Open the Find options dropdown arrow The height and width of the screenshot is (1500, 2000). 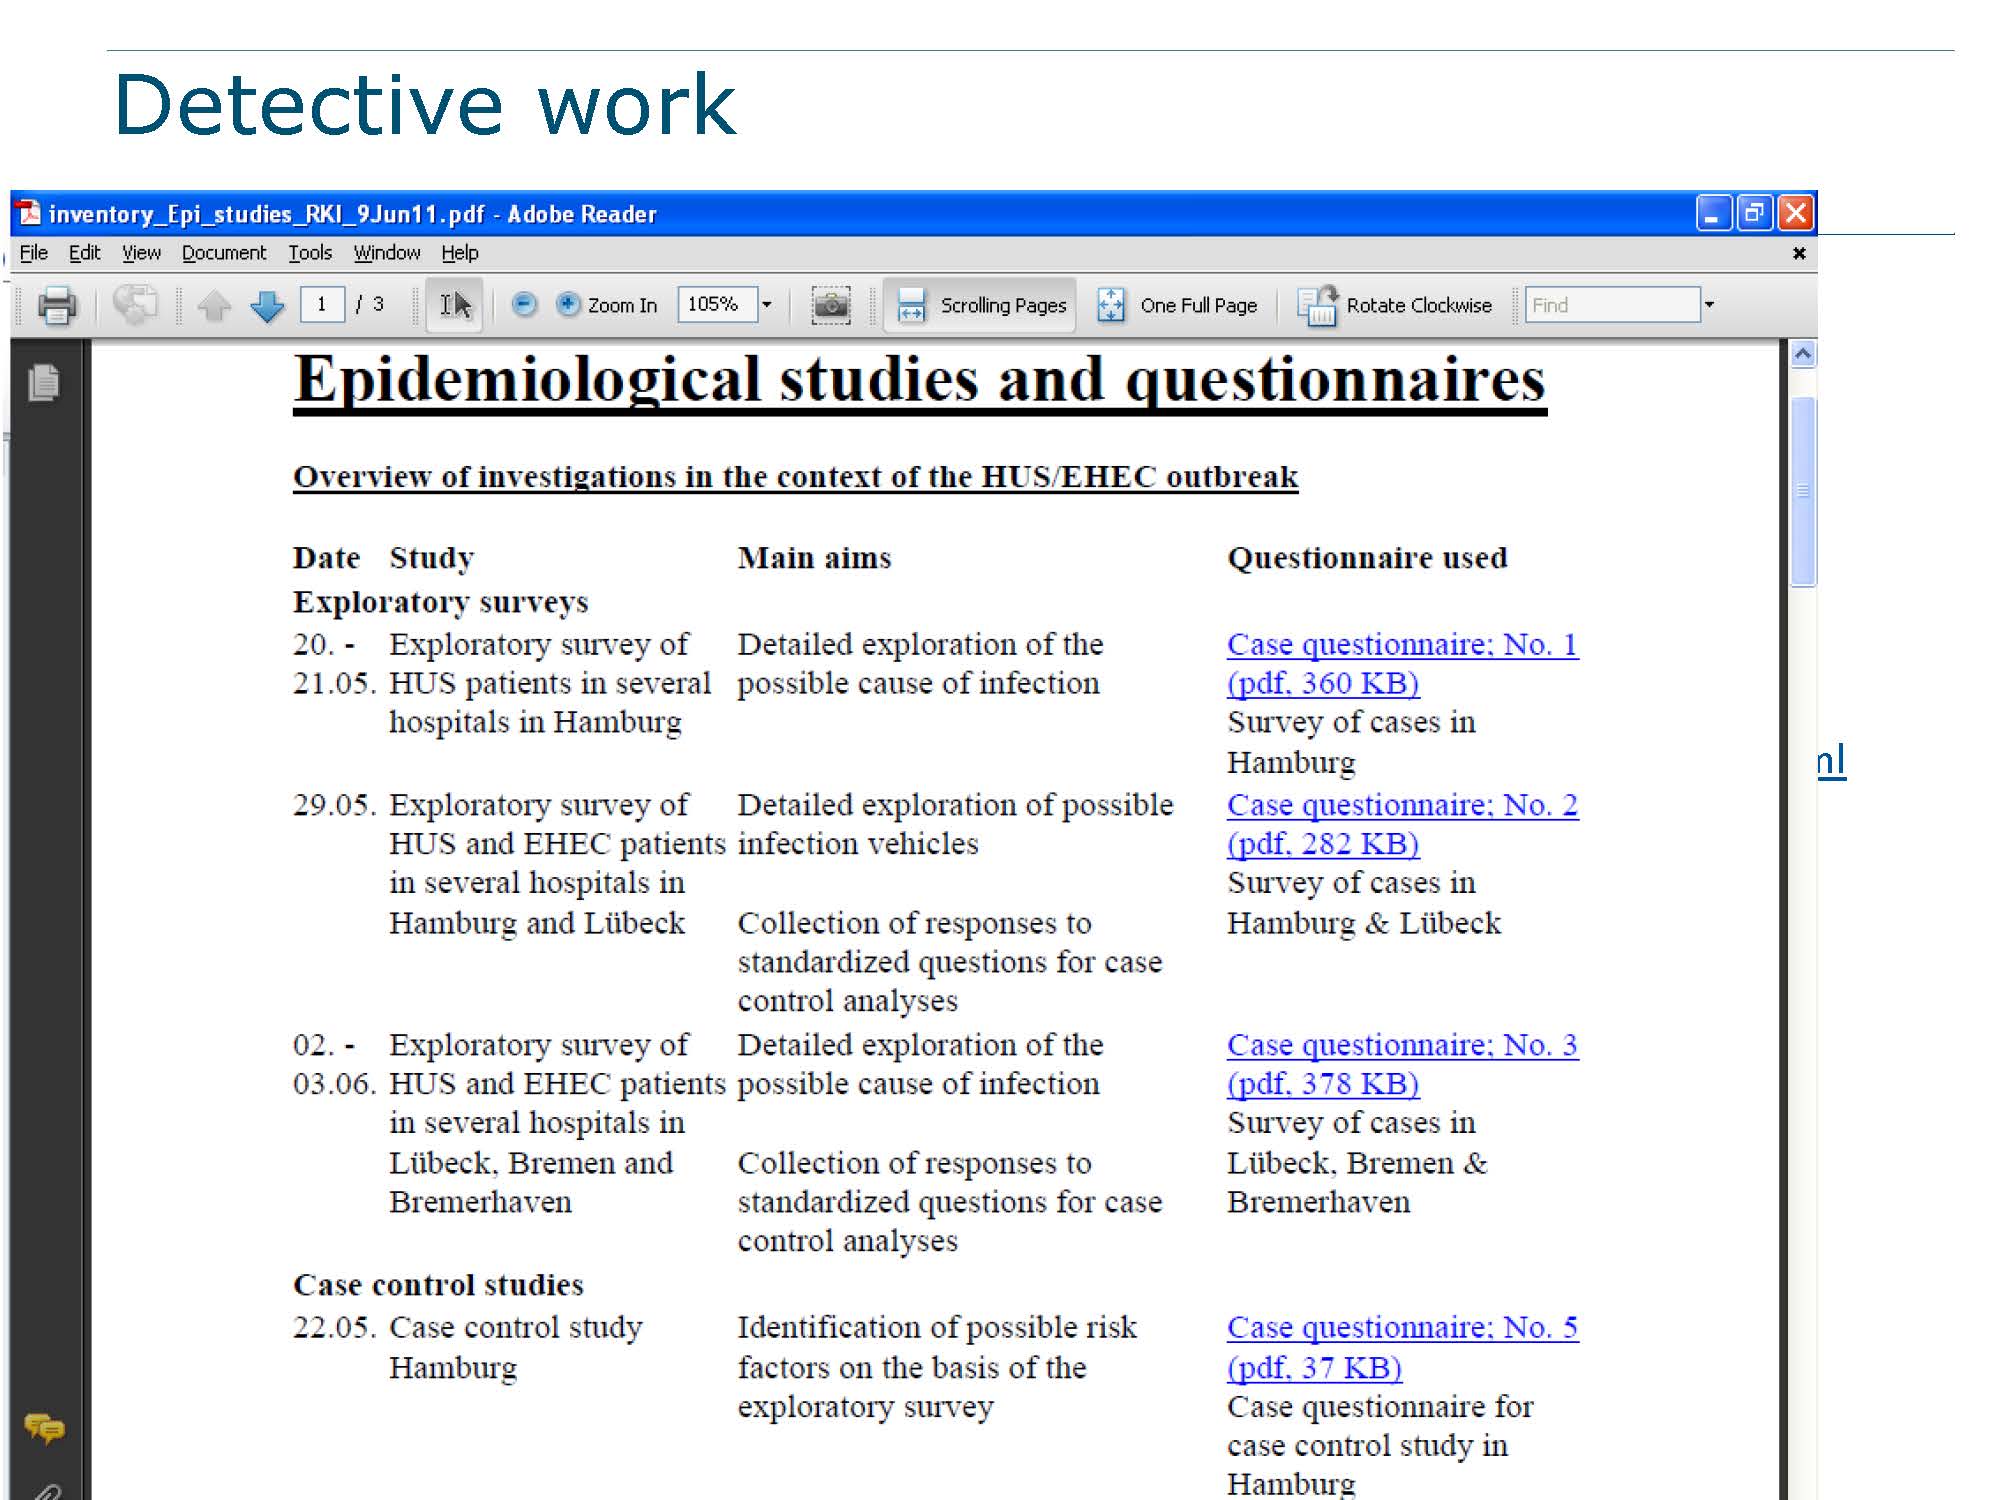1709,304
